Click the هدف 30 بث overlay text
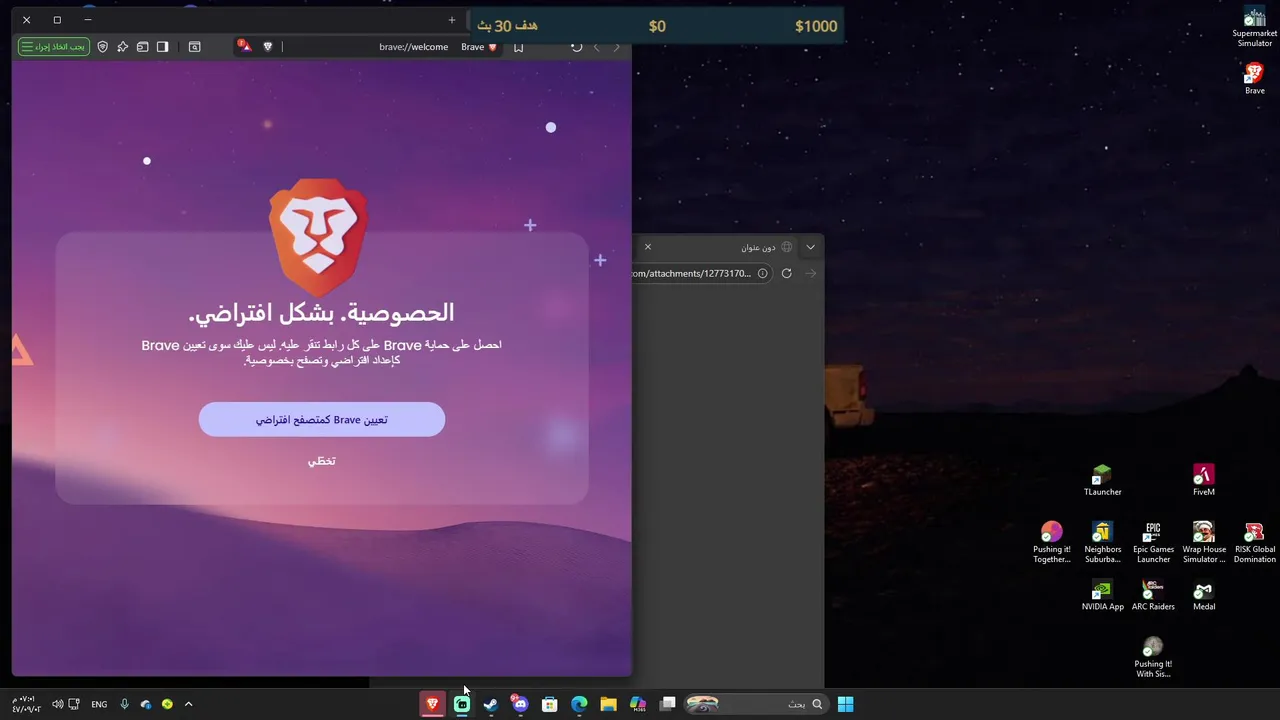The height and width of the screenshot is (720, 1280). click(x=507, y=26)
